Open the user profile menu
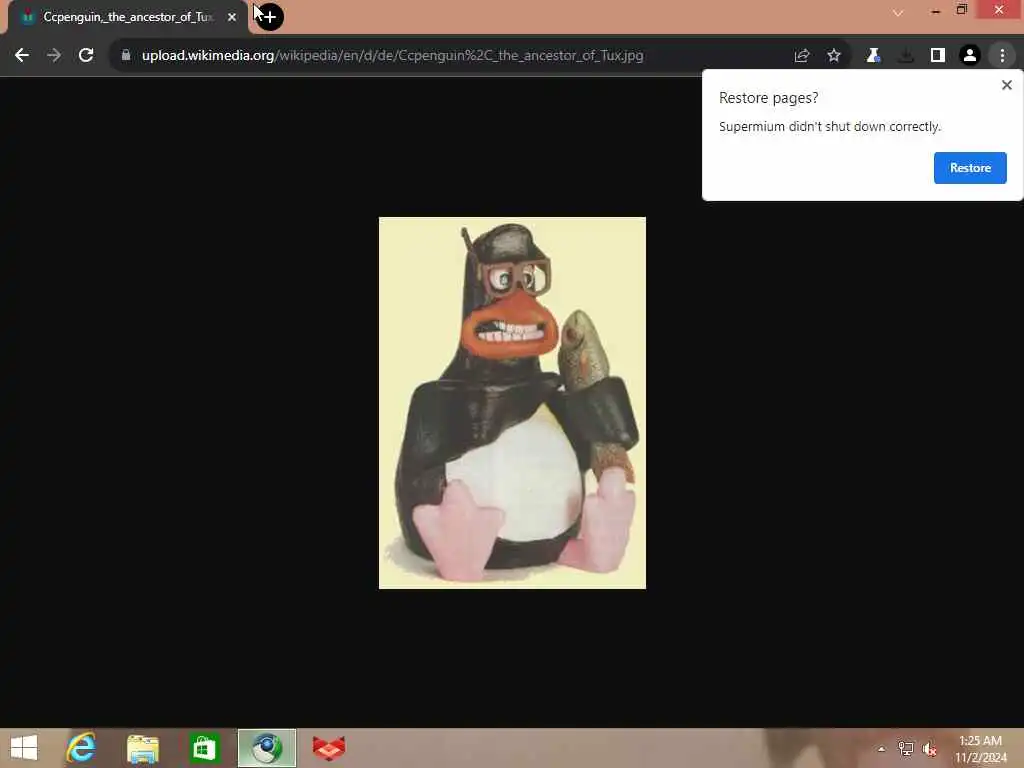This screenshot has height=768, width=1024. [970, 56]
